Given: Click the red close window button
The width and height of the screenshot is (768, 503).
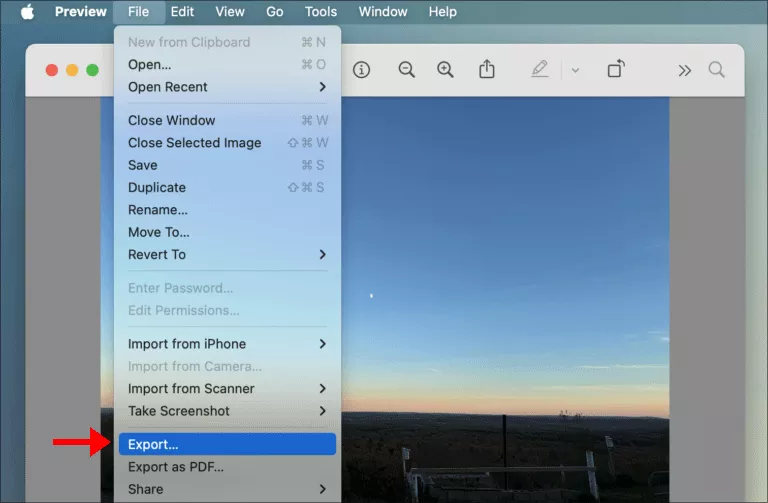Looking at the screenshot, I should coord(52,70).
